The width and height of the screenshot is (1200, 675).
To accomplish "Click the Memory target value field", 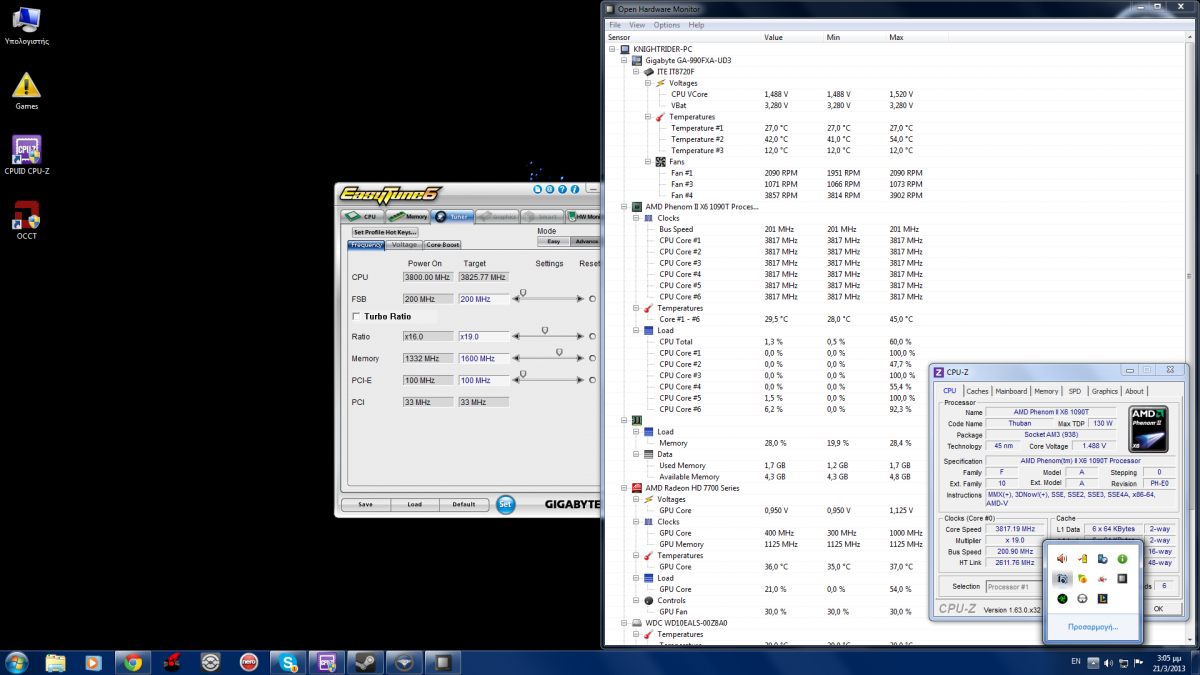I will click(483, 358).
